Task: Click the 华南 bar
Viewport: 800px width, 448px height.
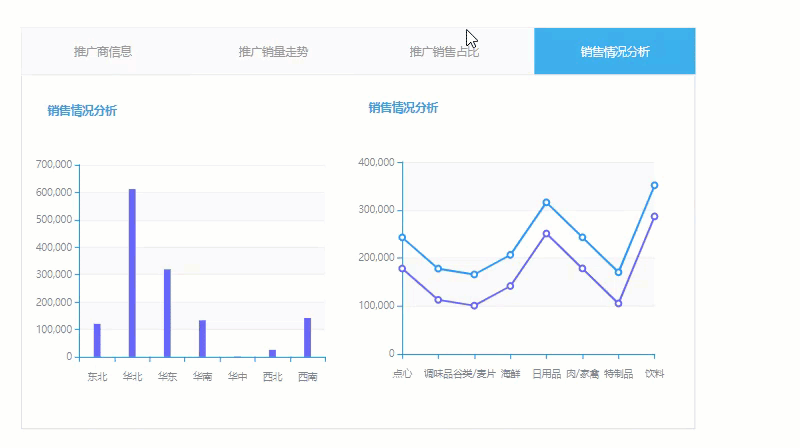Action: coord(203,338)
